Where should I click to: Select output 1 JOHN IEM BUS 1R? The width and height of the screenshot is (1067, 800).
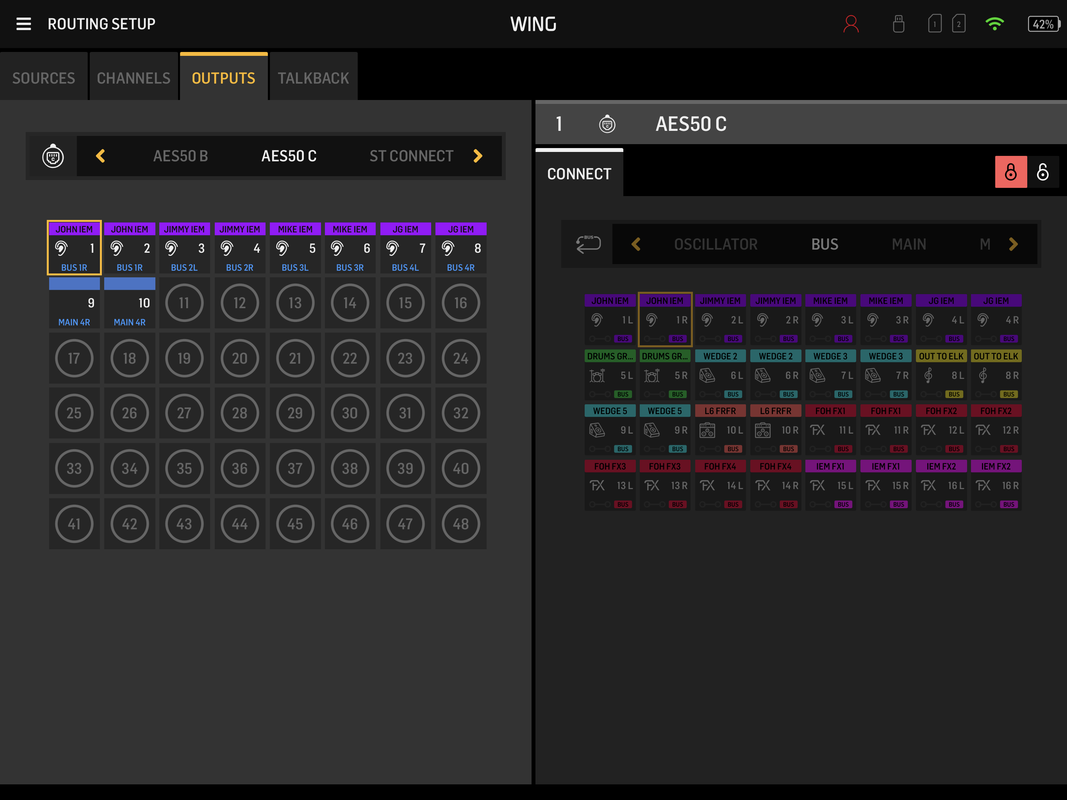(74, 248)
